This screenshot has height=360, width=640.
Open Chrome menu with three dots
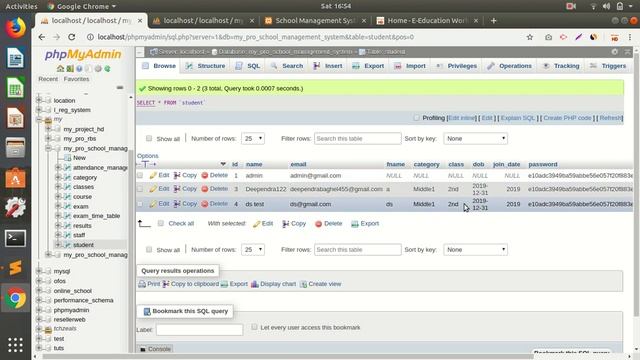click(630, 37)
